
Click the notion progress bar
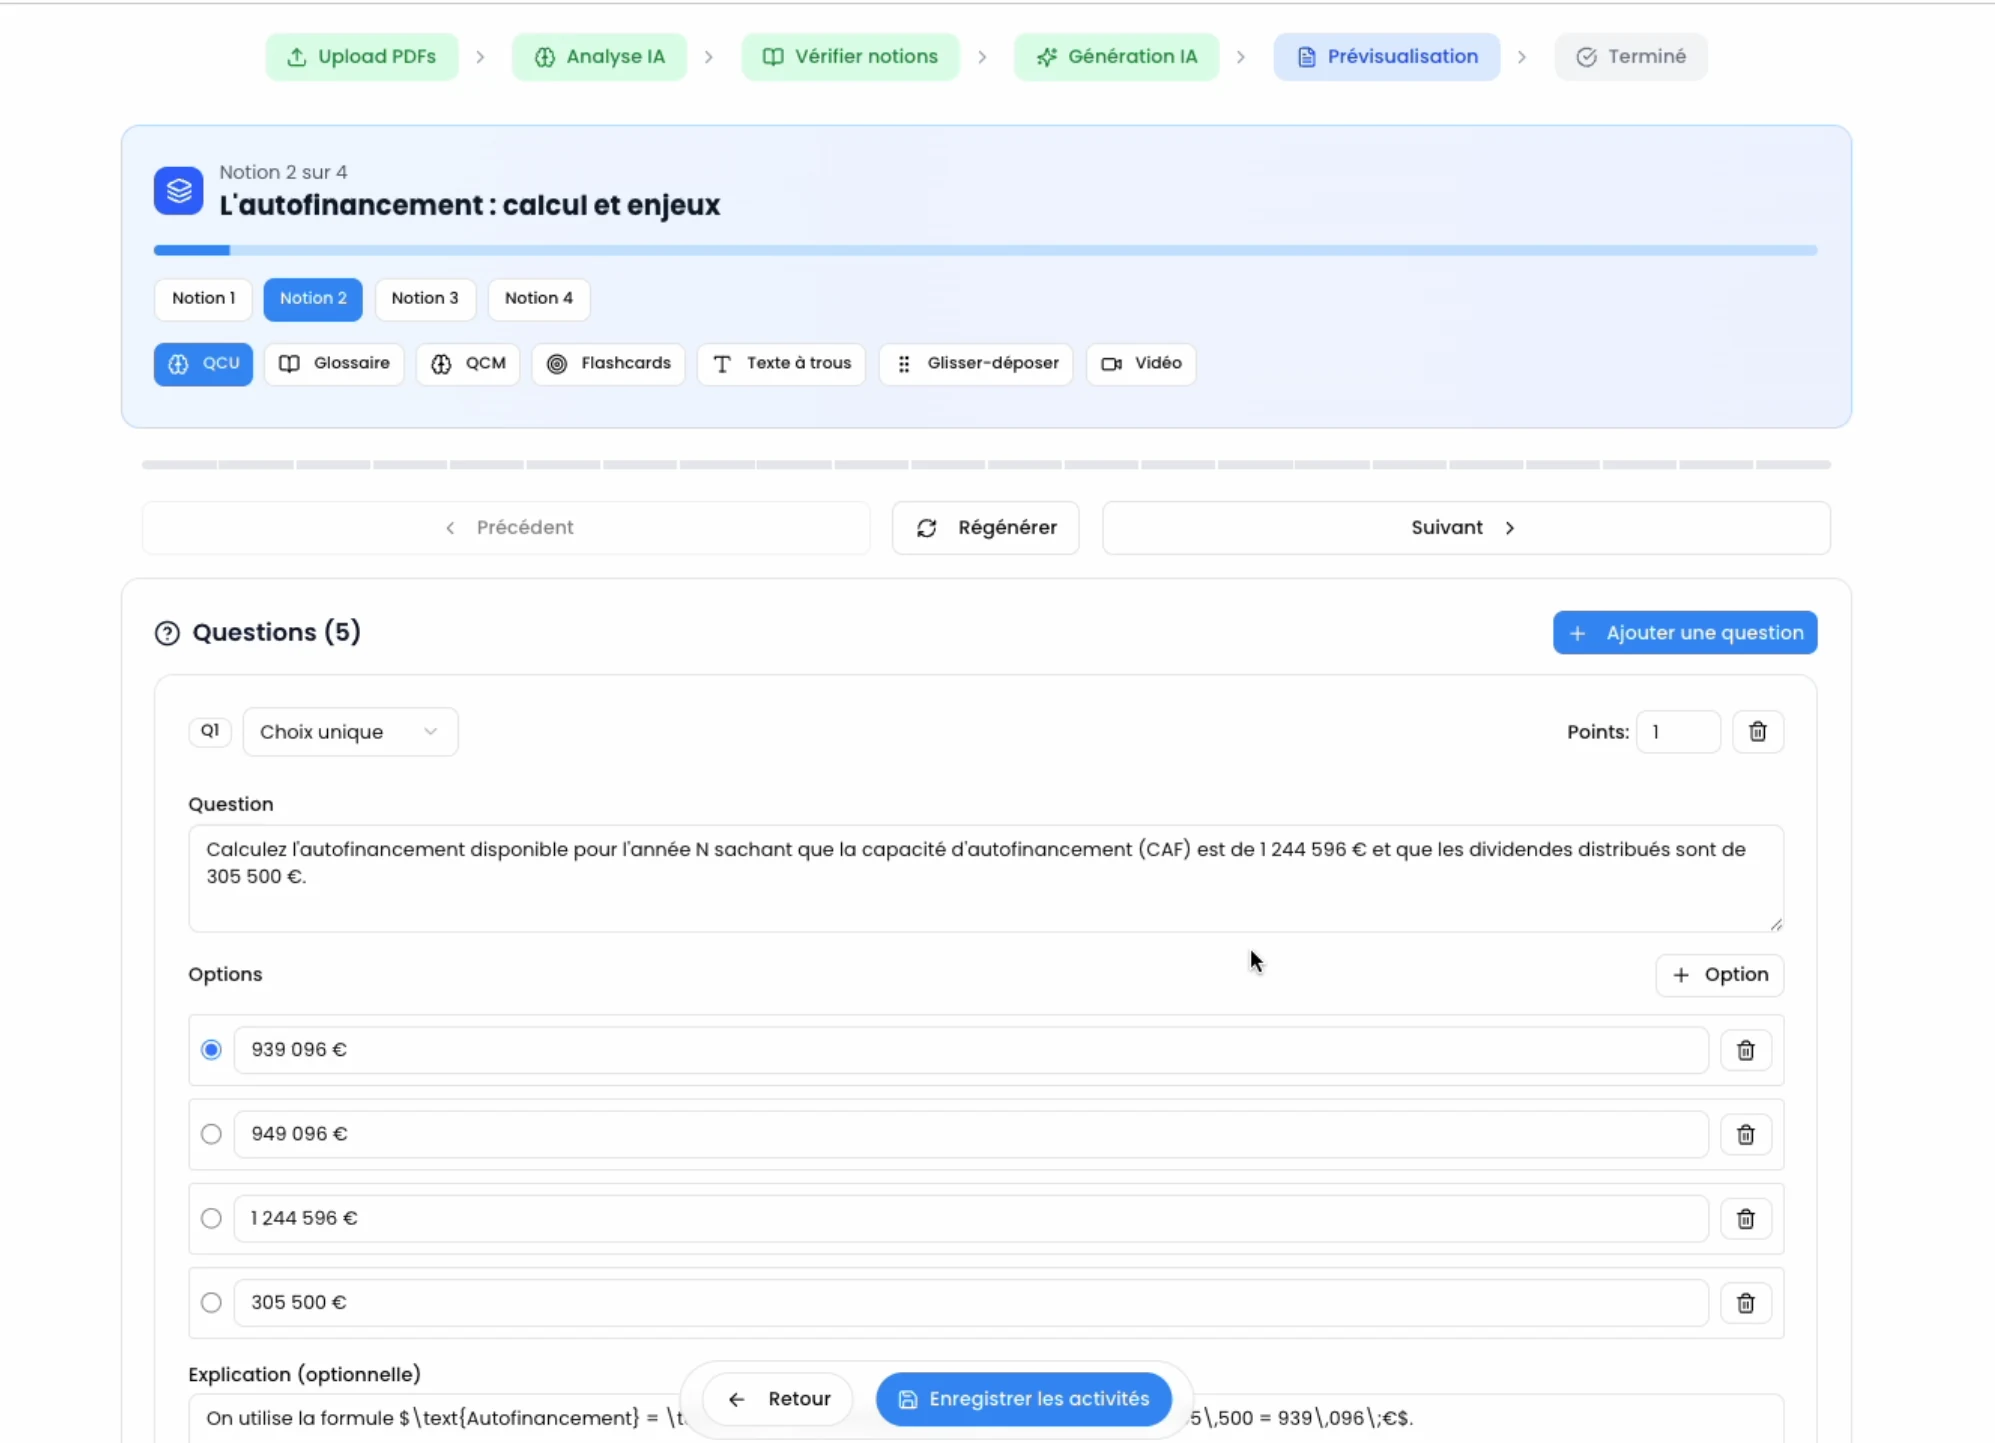click(x=985, y=250)
